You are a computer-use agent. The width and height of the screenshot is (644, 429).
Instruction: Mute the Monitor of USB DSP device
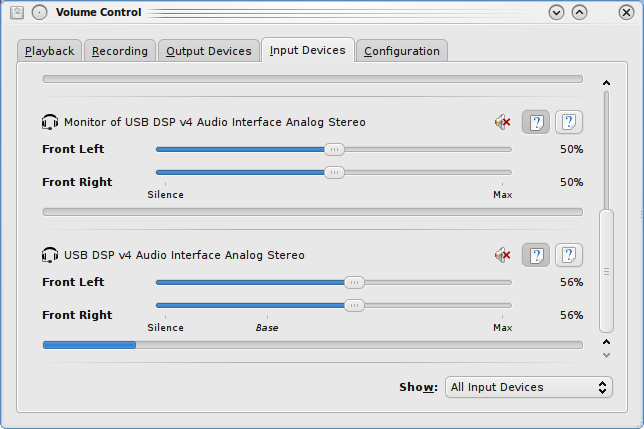click(502, 123)
